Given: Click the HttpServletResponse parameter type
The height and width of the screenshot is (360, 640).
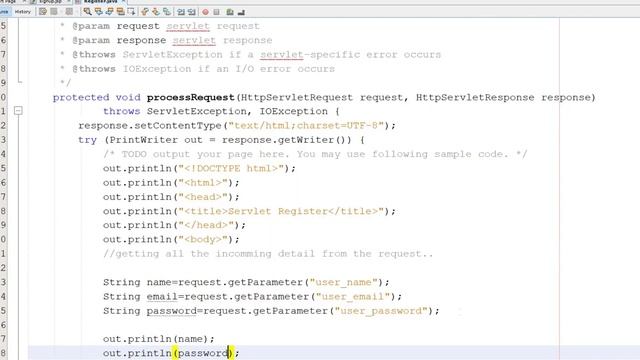Looking at the screenshot, I should pyautogui.click(x=475, y=98).
